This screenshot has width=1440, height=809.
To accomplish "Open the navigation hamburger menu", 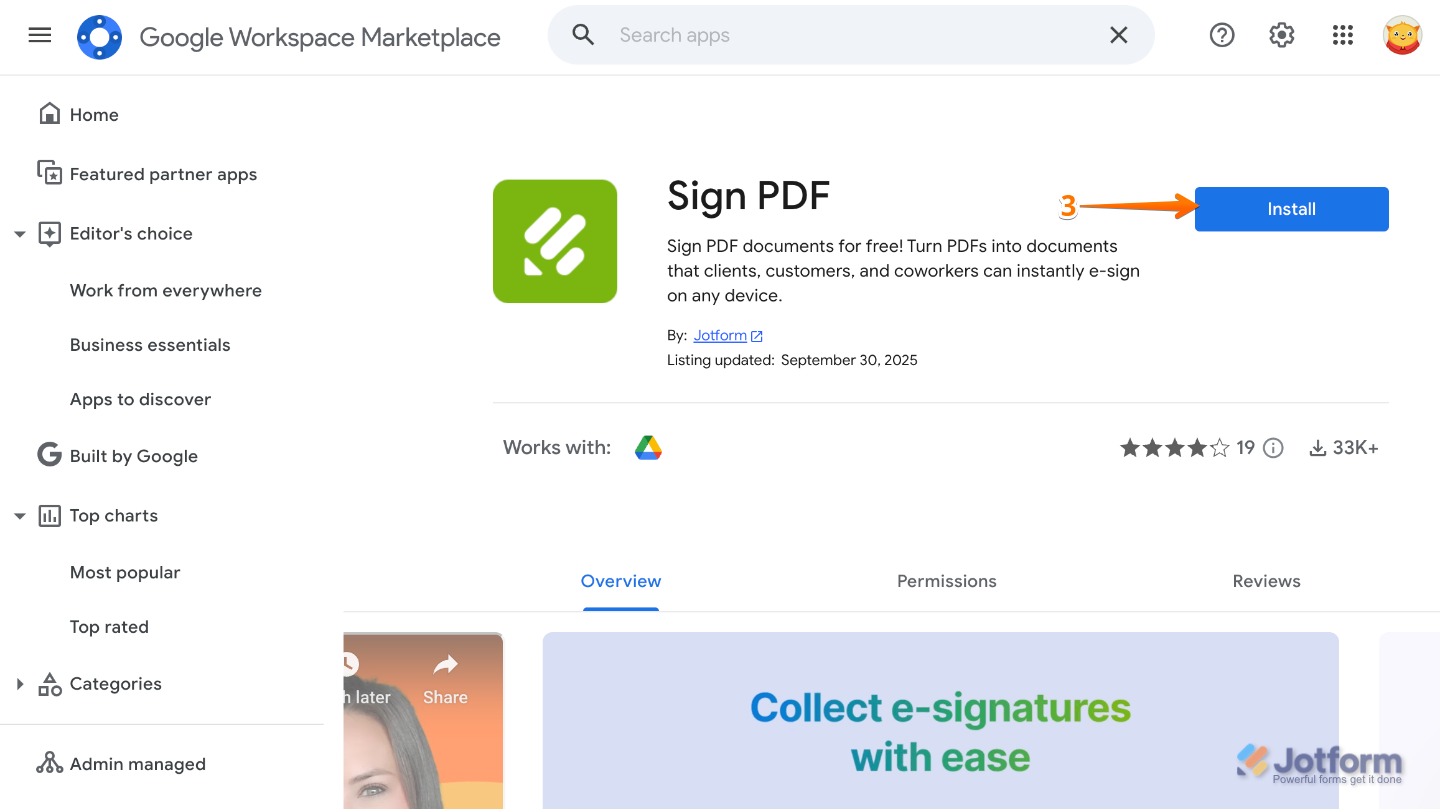I will pyautogui.click(x=39, y=34).
